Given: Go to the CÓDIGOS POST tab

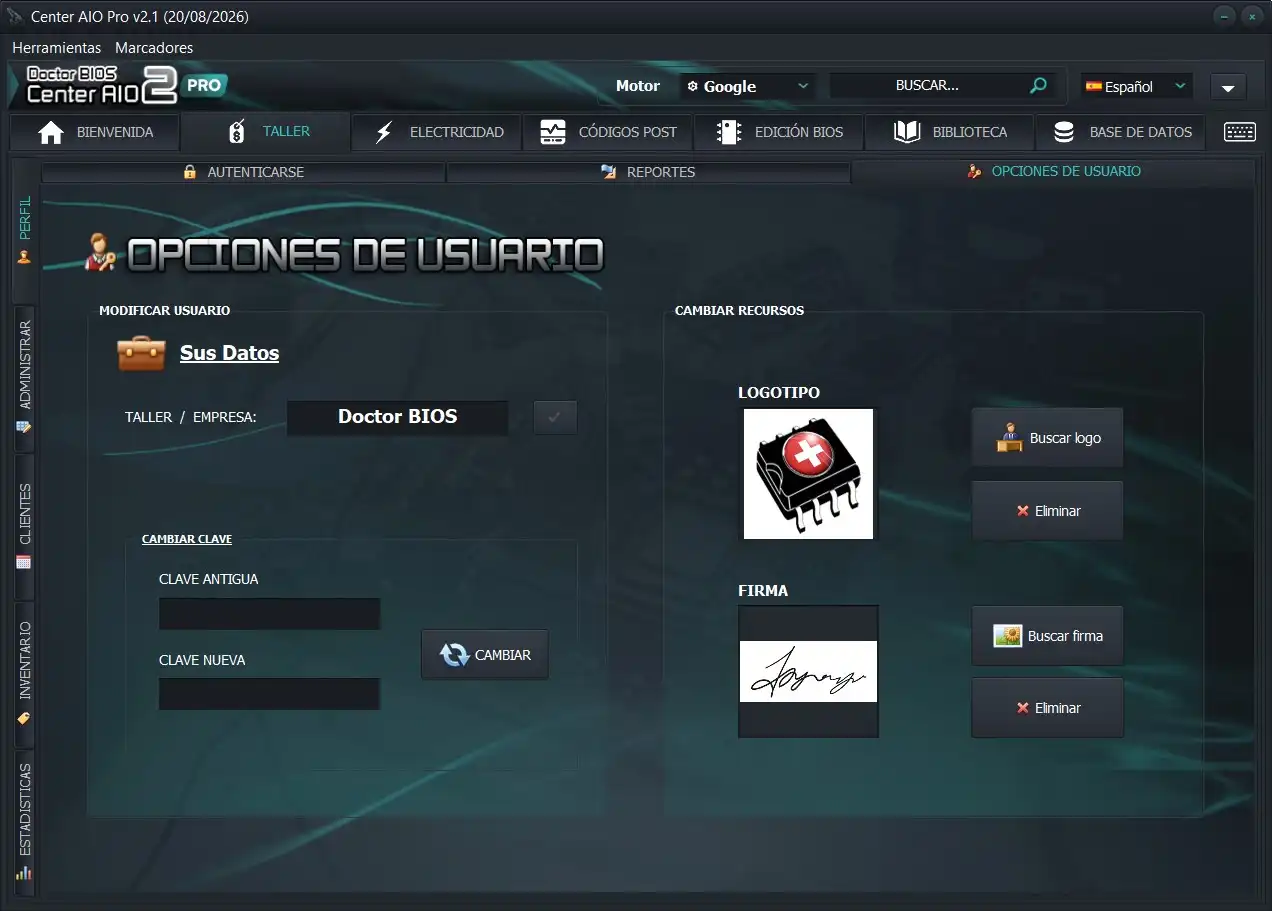Looking at the screenshot, I should point(607,132).
